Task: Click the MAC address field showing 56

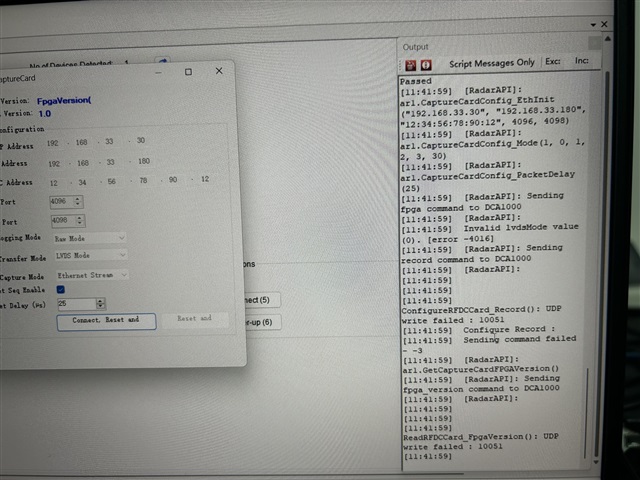Action: [x=111, y=181]
